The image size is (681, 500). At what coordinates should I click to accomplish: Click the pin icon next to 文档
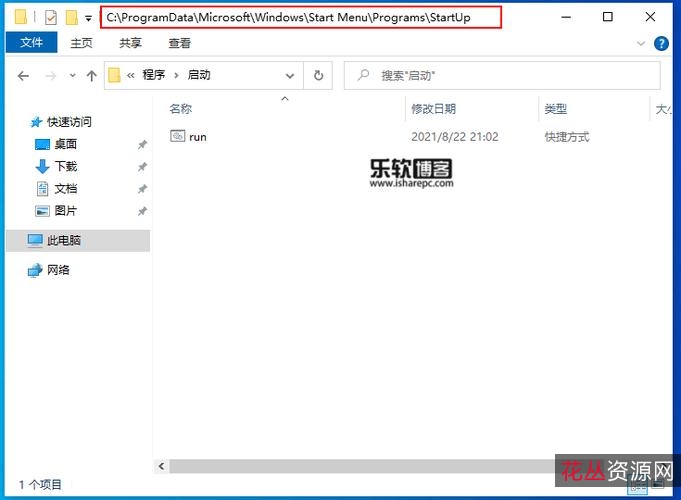pyautogui.click(x=142, y=189)
